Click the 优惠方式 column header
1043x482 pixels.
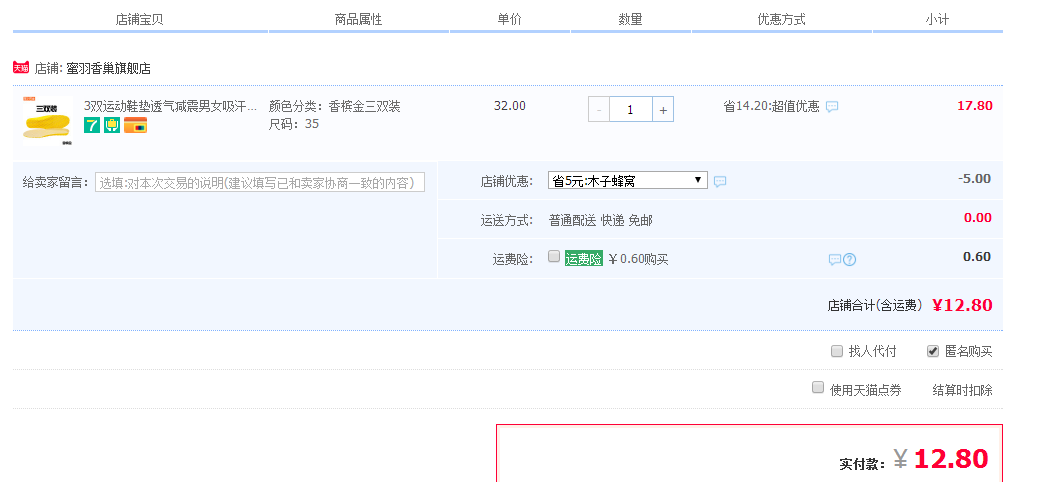[782, 19]
